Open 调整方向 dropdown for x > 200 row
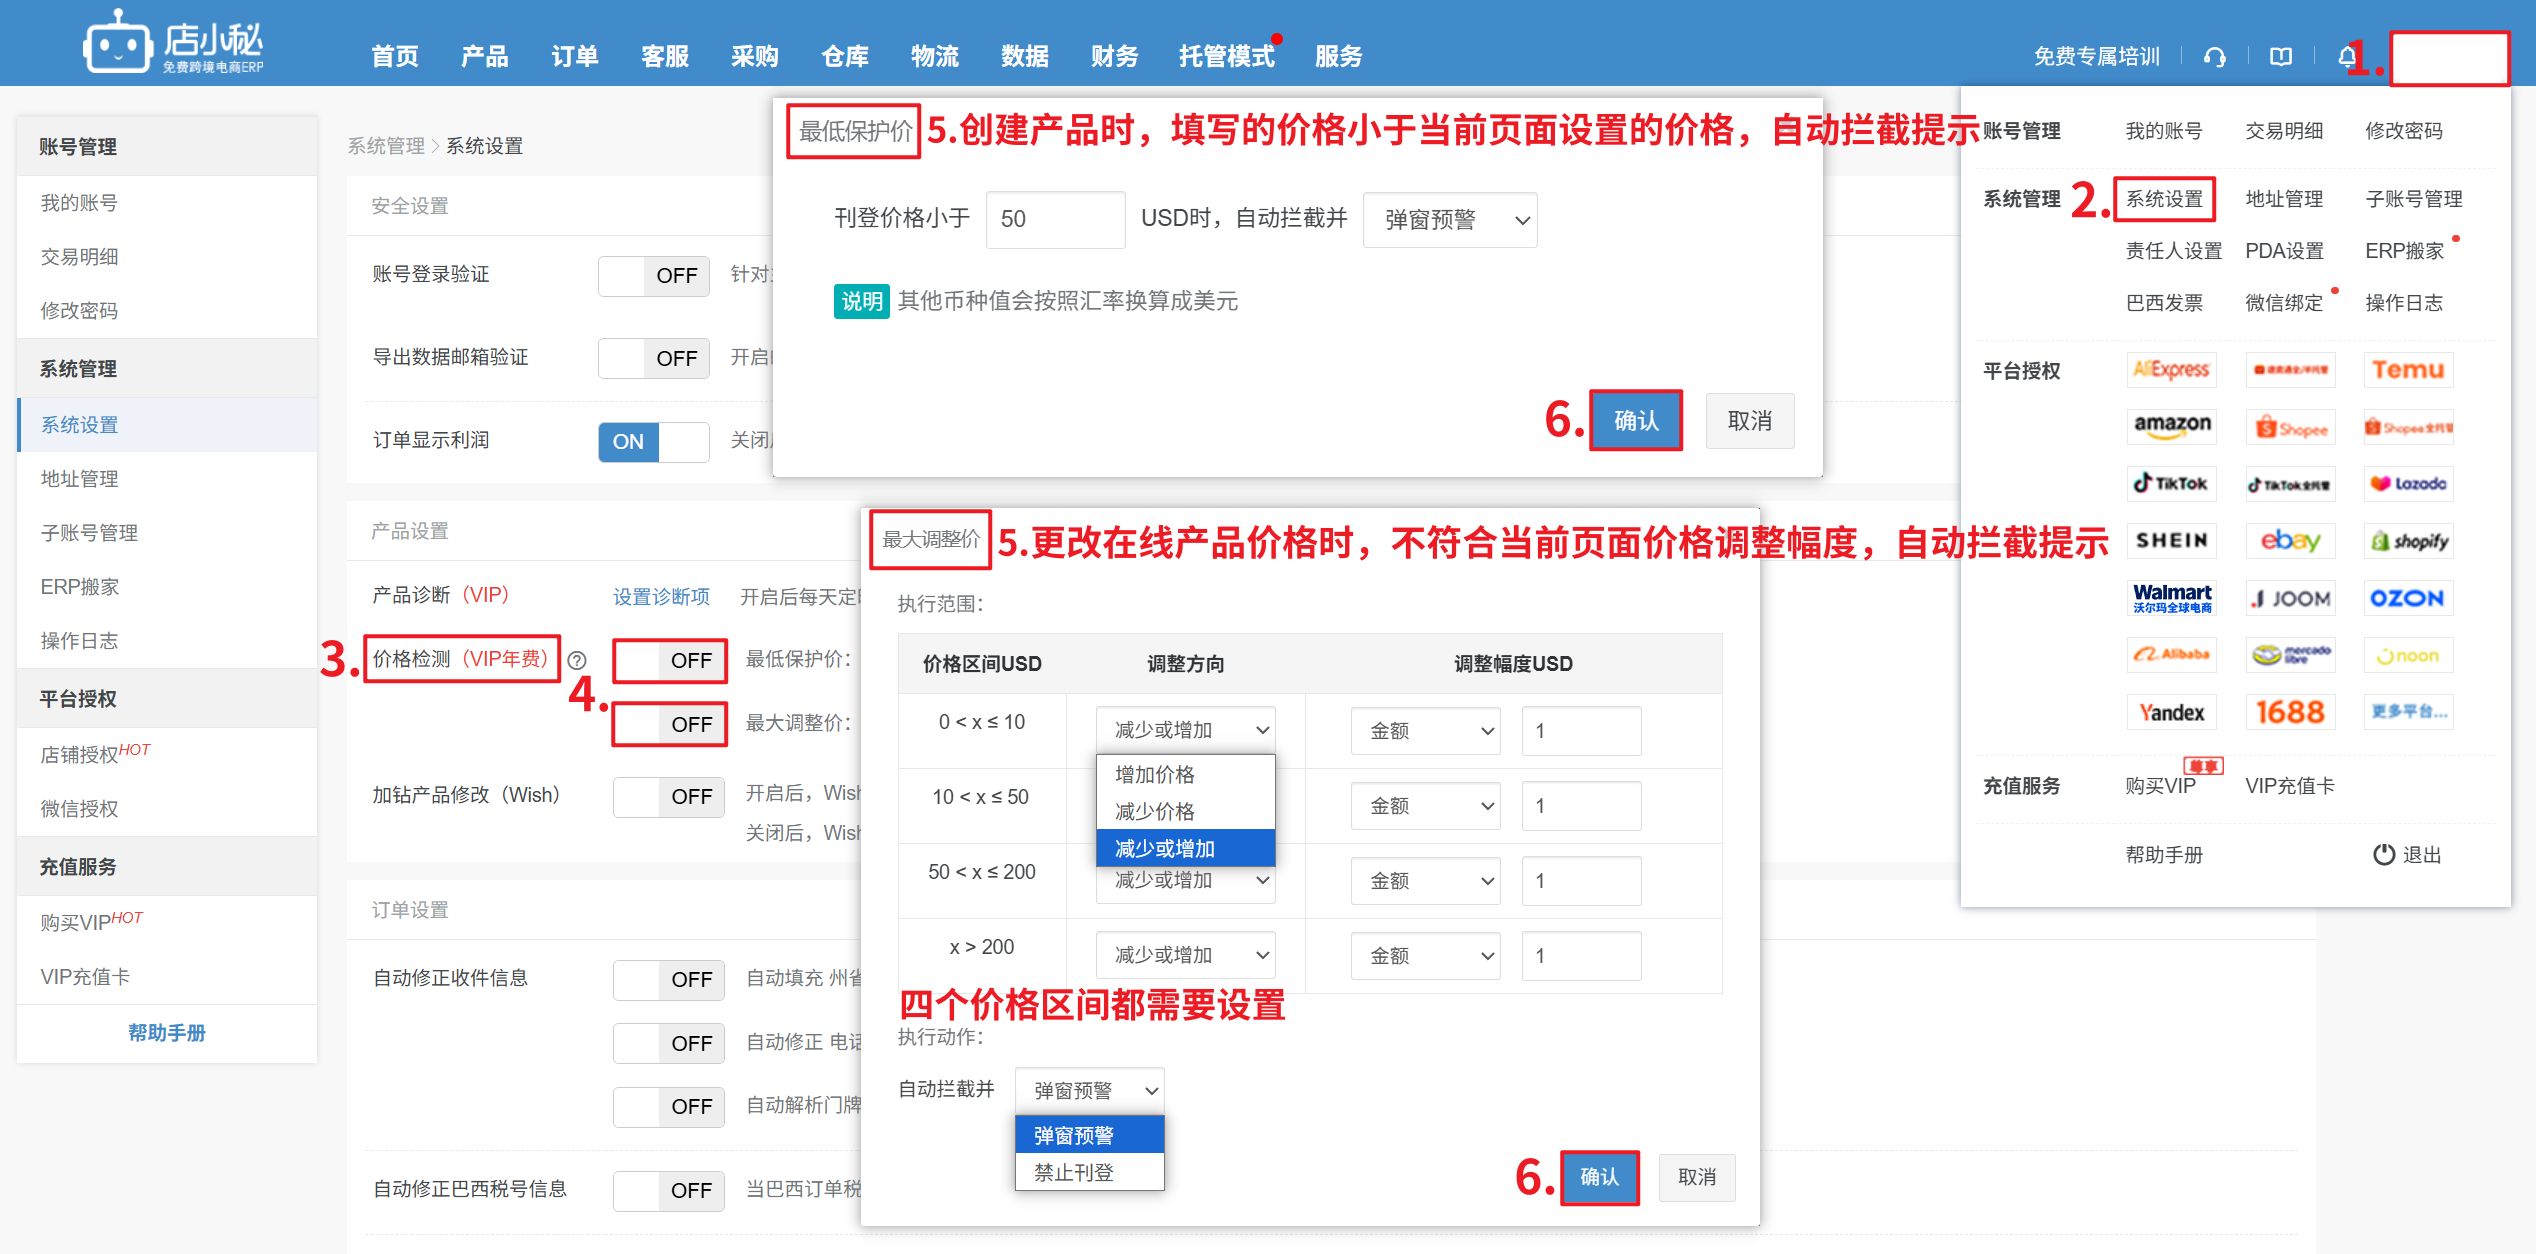The width and height of the screenshot is (2536, 1254). click(x=1185, y=955)
